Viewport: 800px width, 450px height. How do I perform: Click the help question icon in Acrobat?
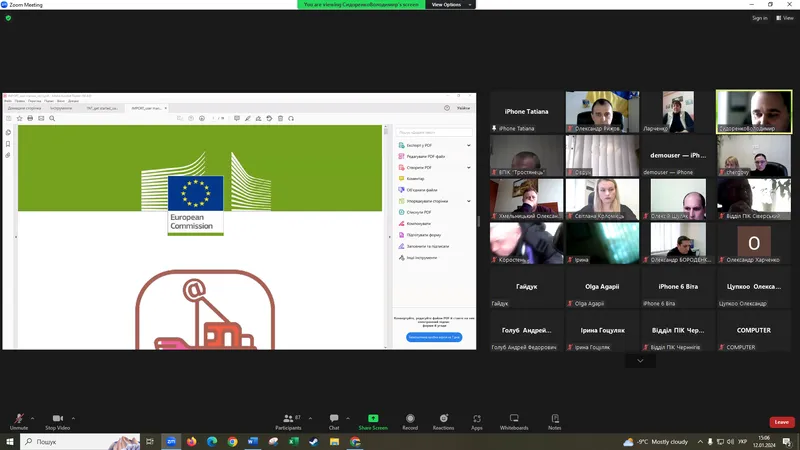447,108
